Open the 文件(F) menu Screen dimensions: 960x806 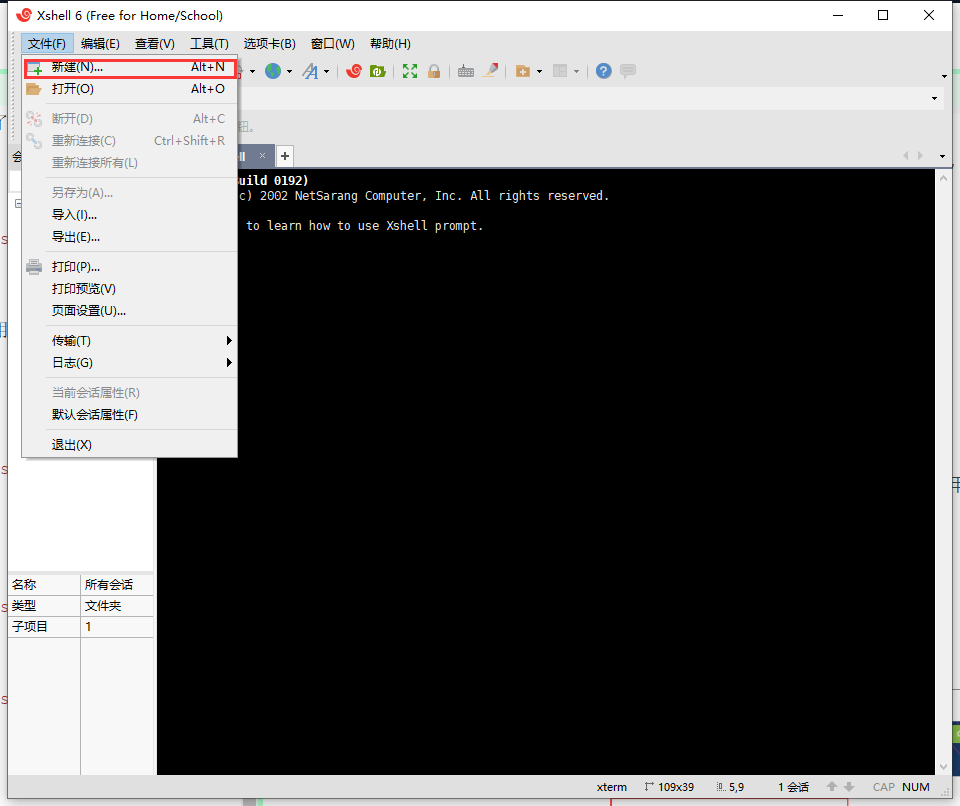pos(47,43)
